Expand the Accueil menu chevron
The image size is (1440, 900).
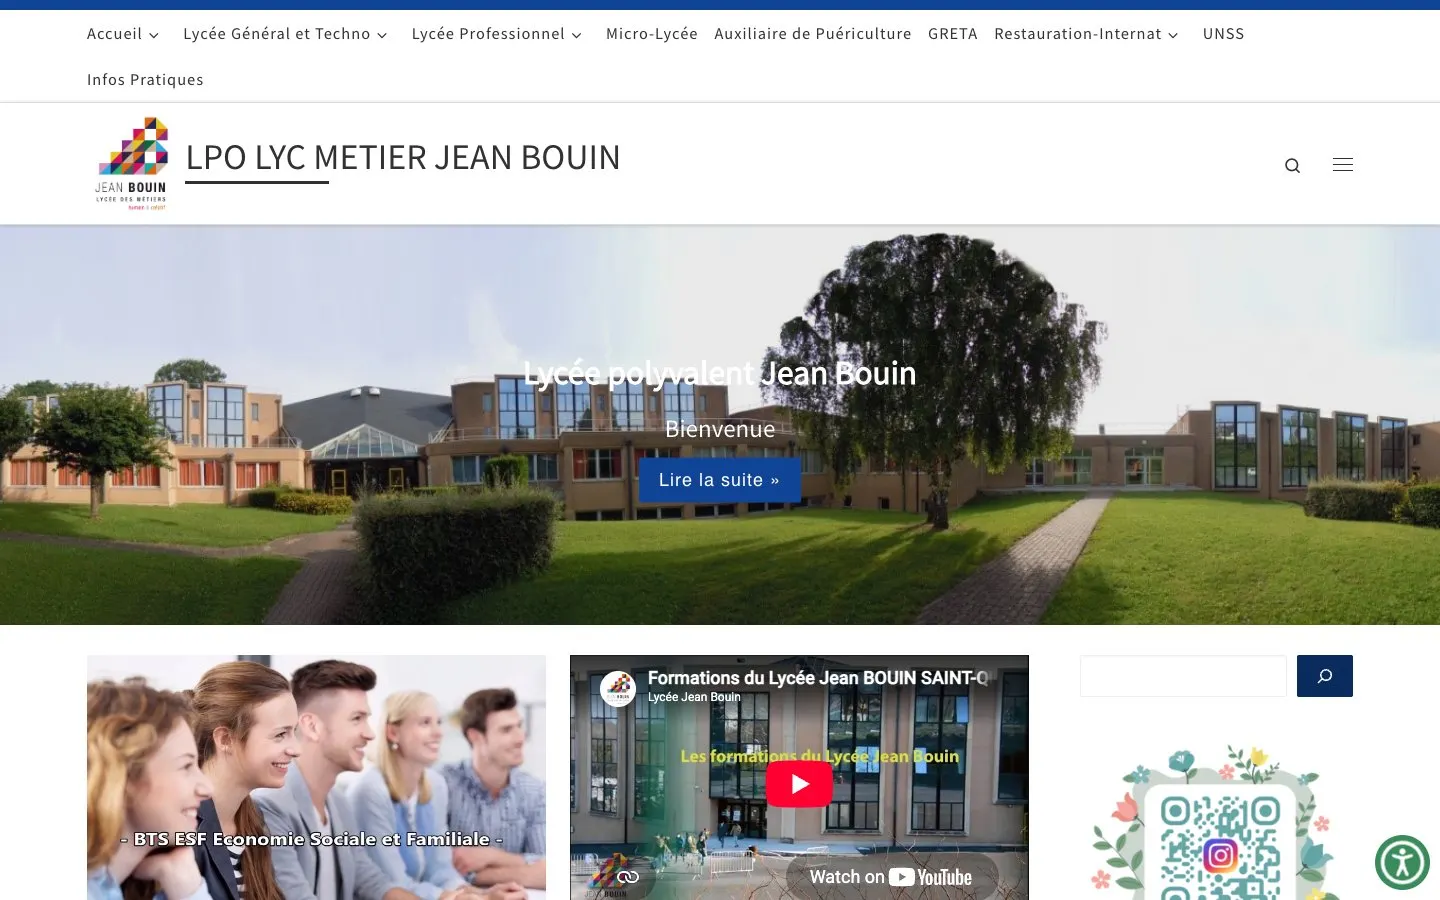pyautogui.click(x=154, y=35)
